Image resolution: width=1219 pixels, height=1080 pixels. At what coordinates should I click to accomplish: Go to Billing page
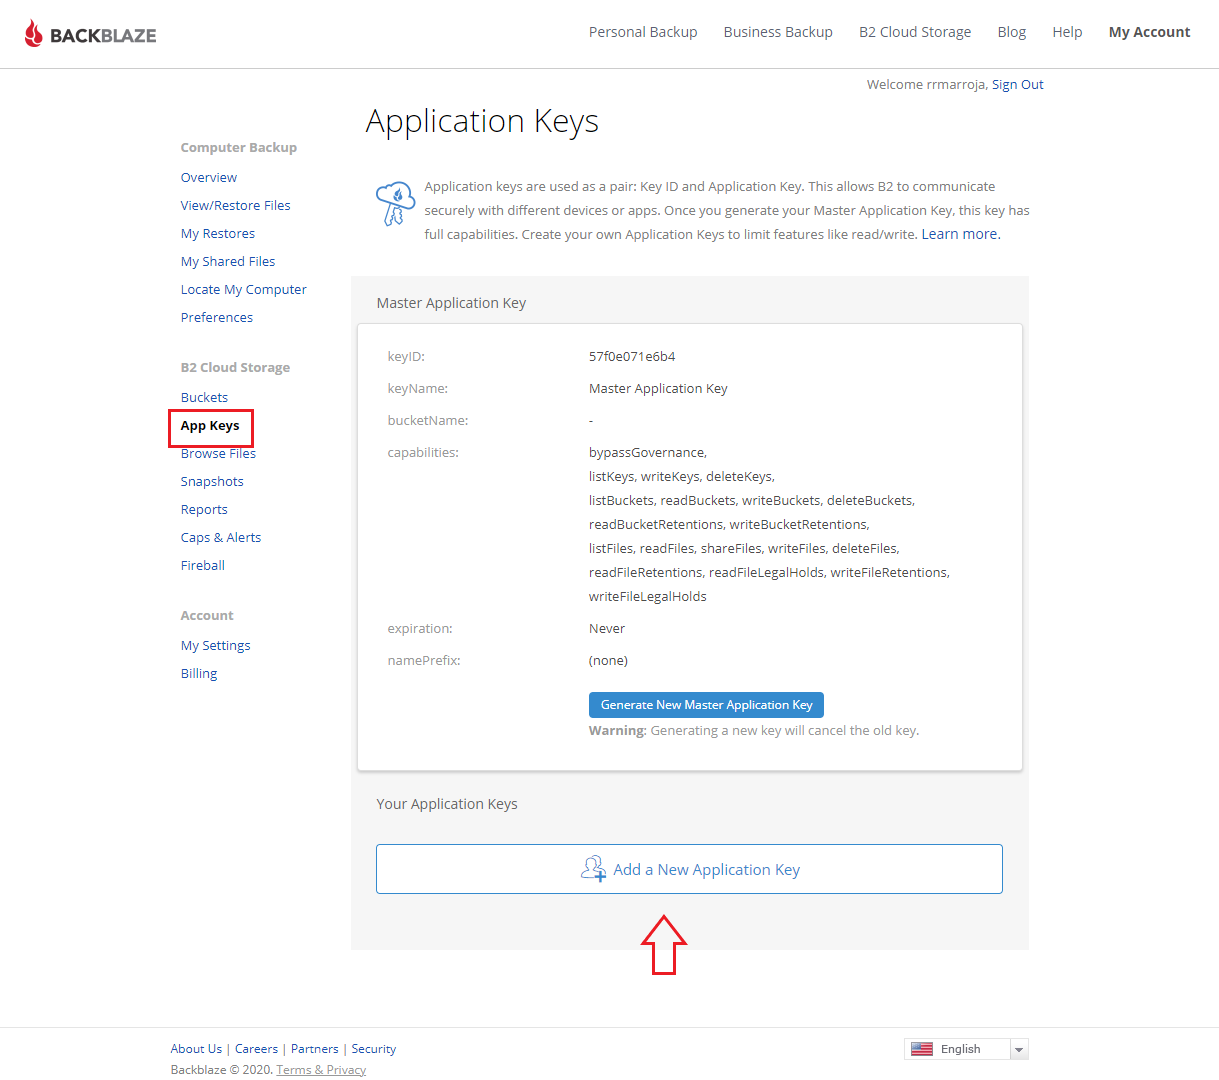(199, 673)
